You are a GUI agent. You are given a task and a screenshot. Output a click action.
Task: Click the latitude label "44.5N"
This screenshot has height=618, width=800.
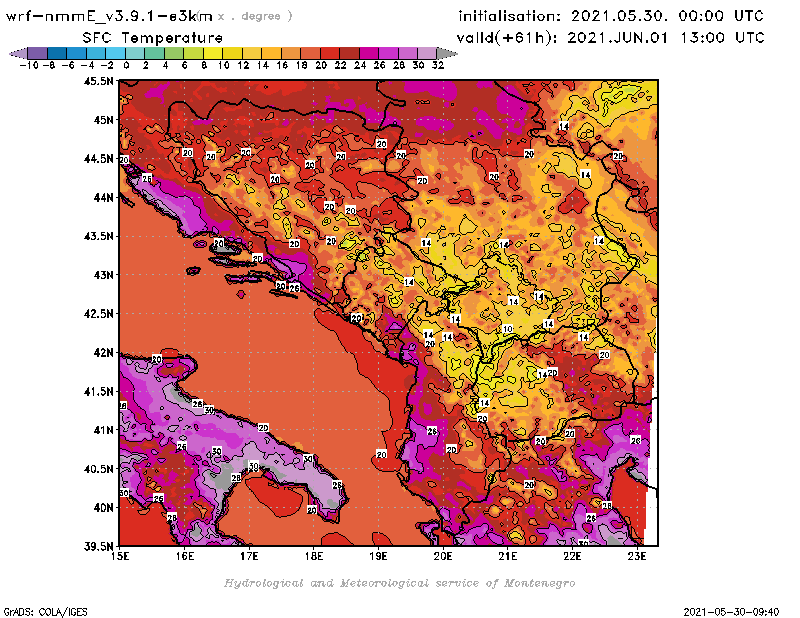point(99,159)
